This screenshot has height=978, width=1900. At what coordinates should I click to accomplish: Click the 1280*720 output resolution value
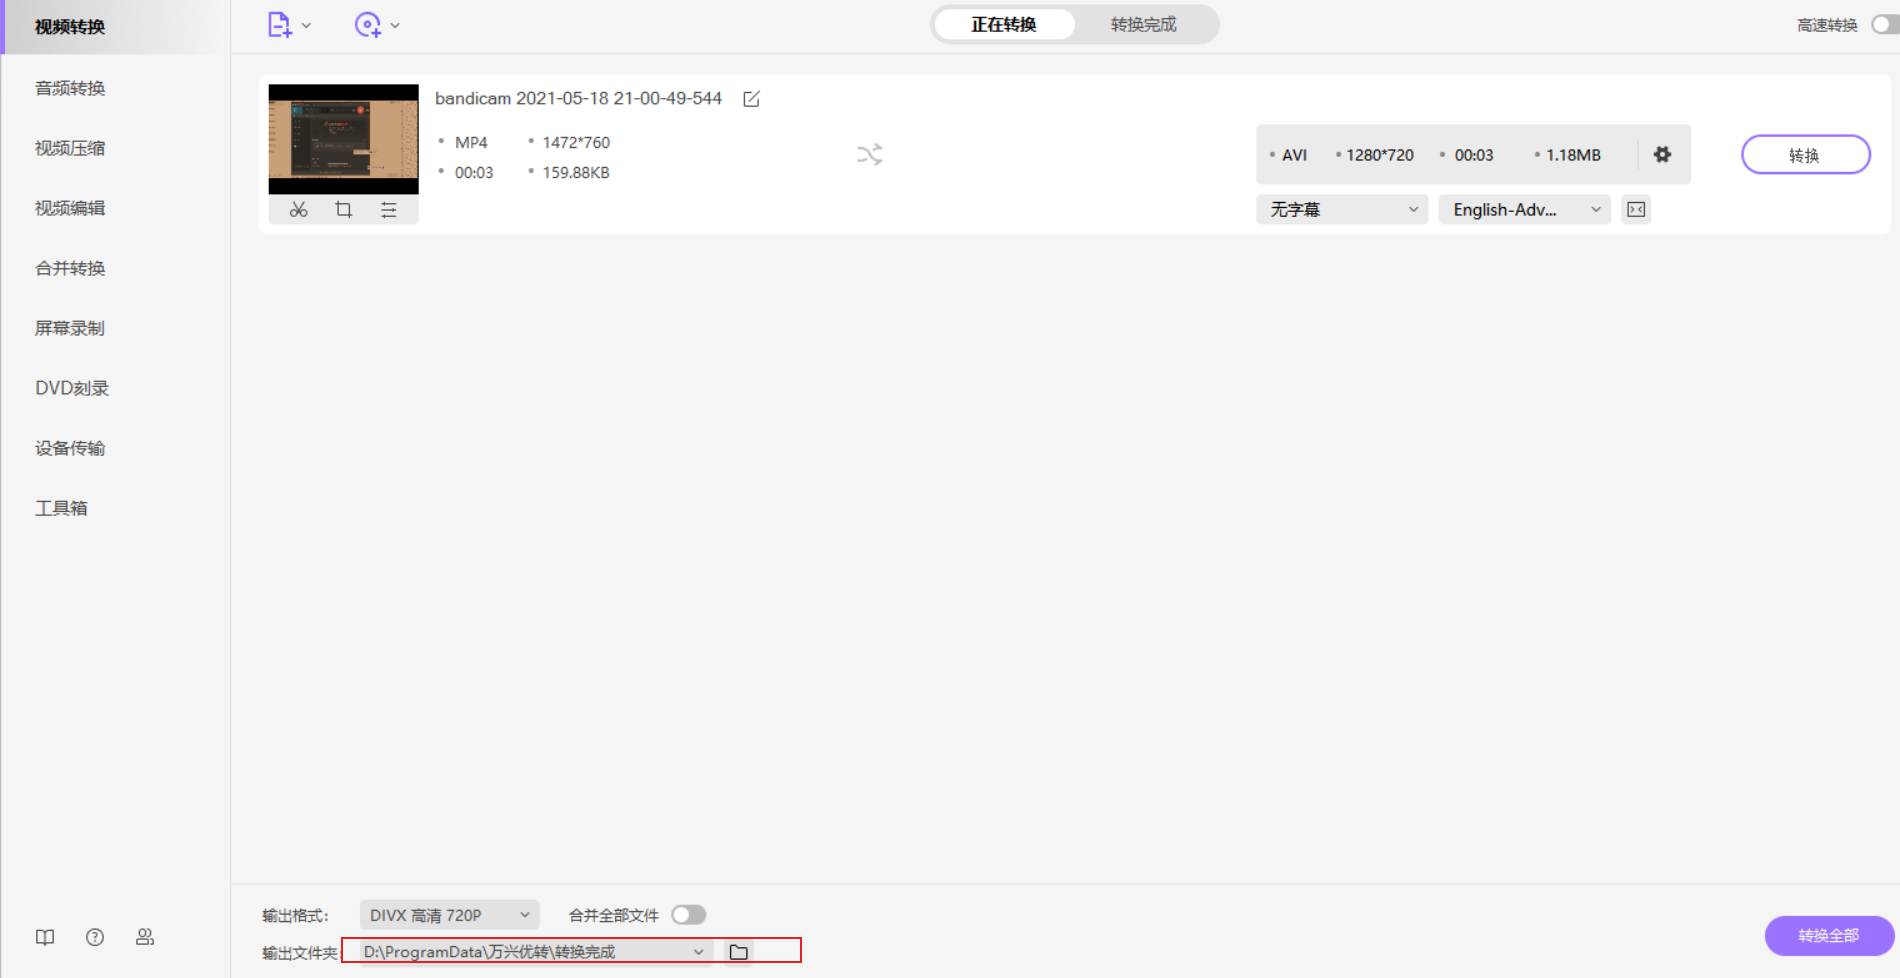[1380, 155]
